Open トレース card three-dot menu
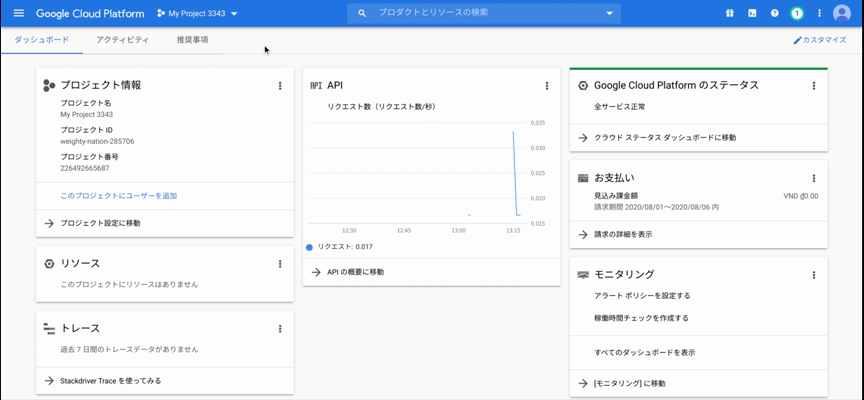 pos(280,329)
